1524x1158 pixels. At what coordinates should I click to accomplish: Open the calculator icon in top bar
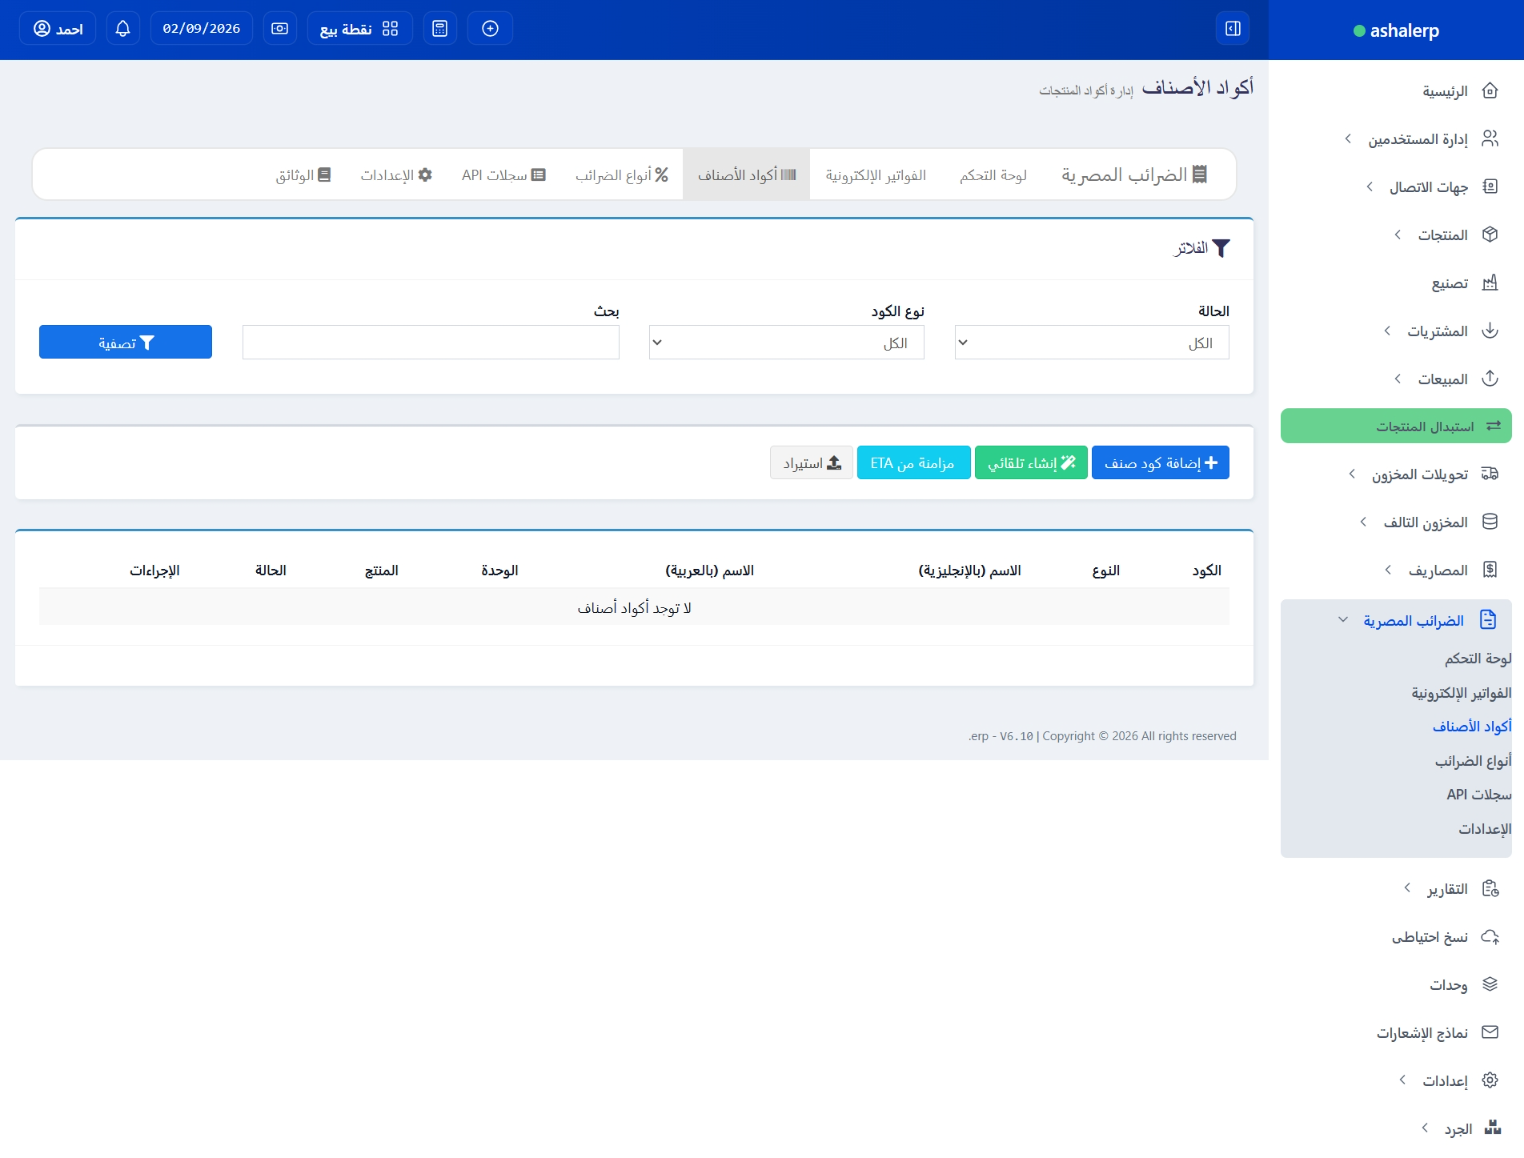(x=440, y=28)
